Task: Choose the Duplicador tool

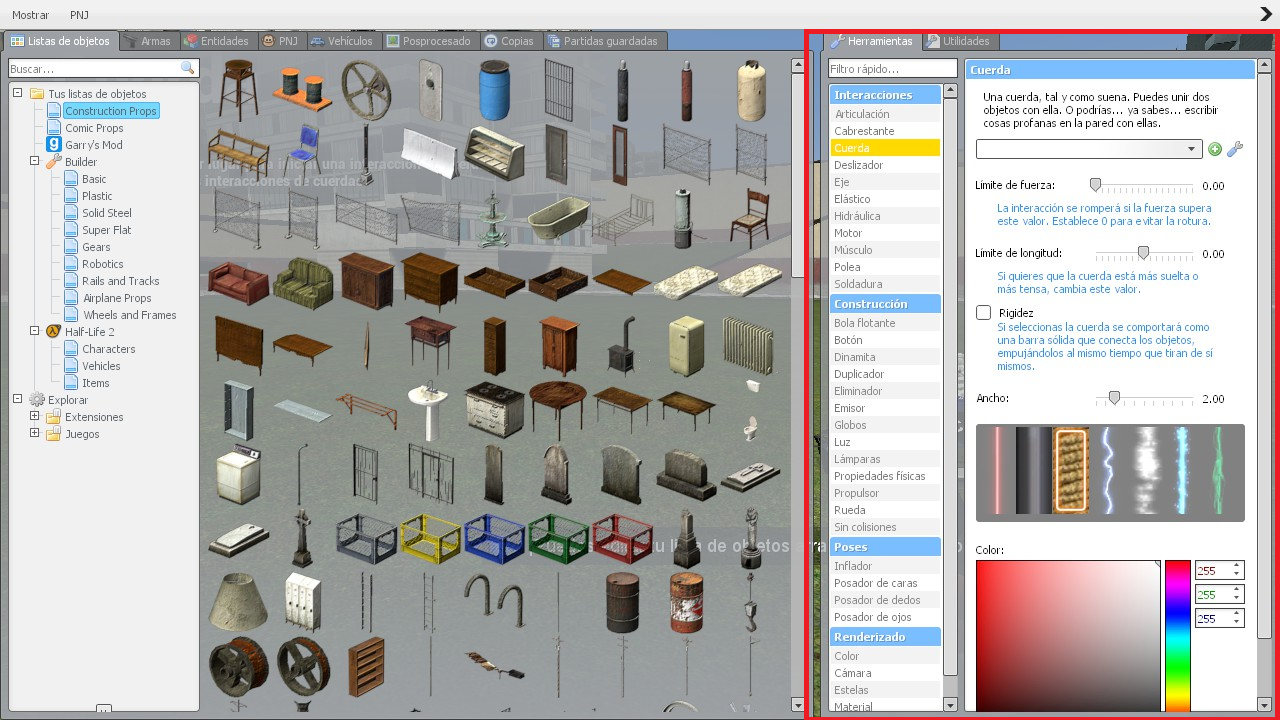Action: point(885,374)
